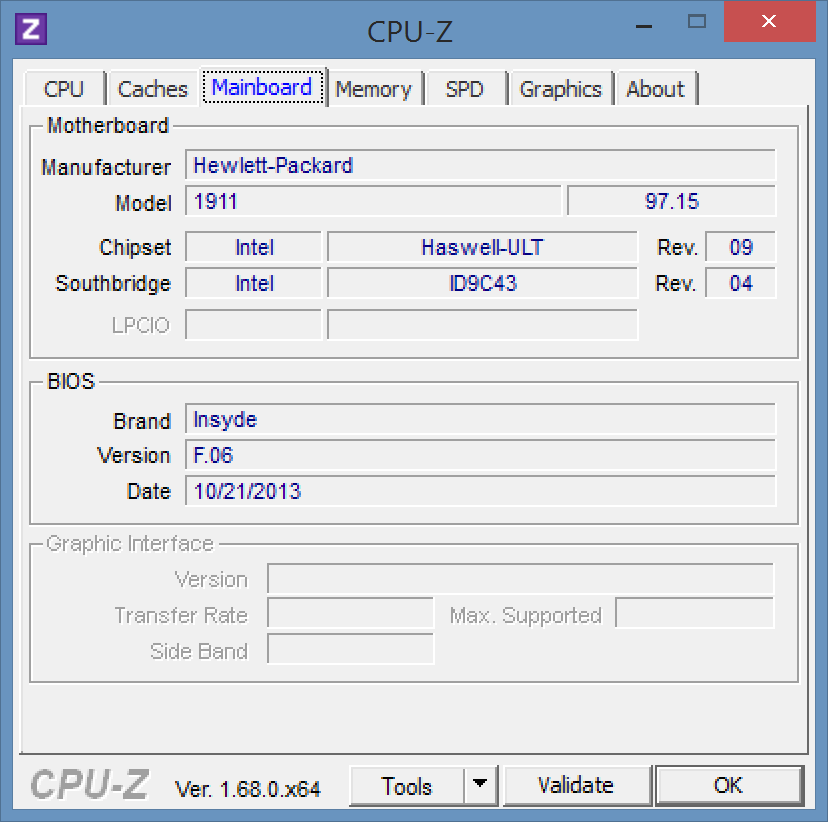Switch to the CPU tab

click(x=64, y=89)
